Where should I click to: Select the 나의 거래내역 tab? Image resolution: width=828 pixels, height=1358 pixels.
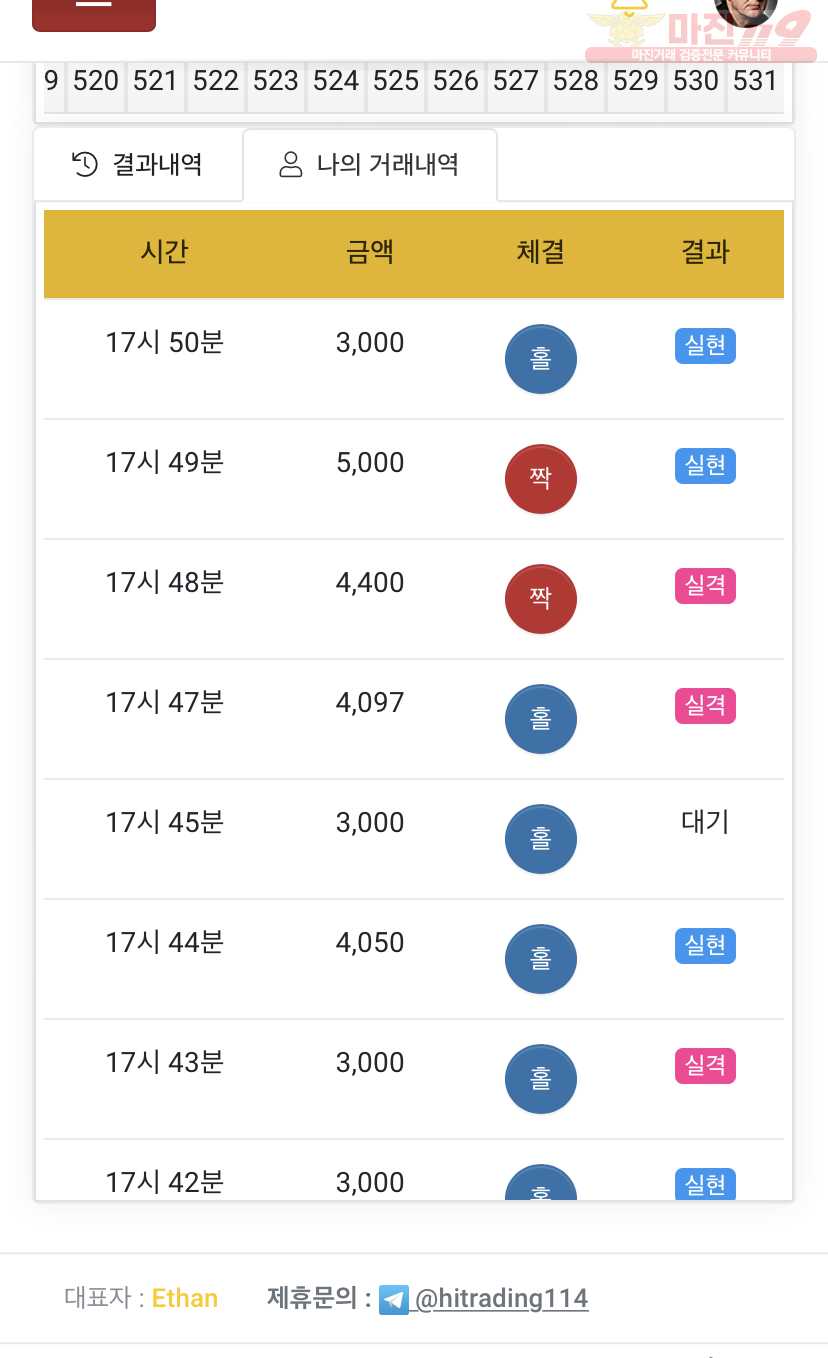pos(369,164)
